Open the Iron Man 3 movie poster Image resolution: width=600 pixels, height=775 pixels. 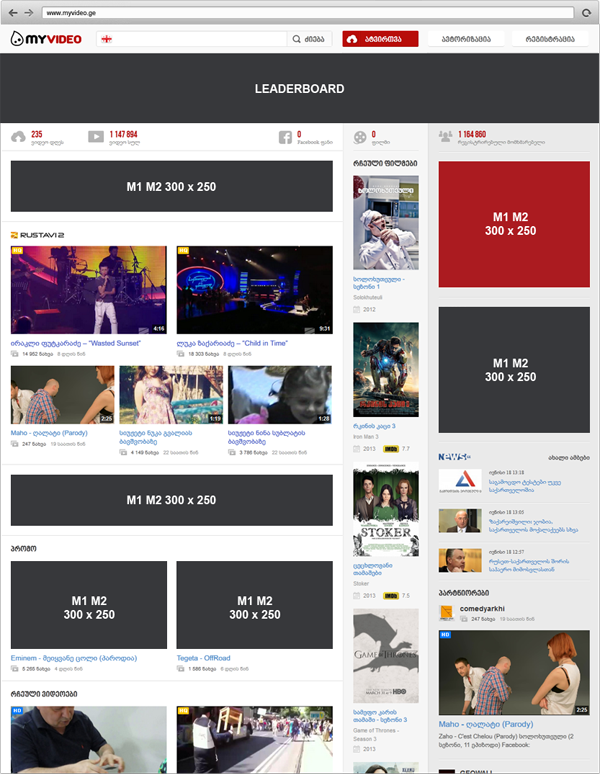[x=385, y=368]
